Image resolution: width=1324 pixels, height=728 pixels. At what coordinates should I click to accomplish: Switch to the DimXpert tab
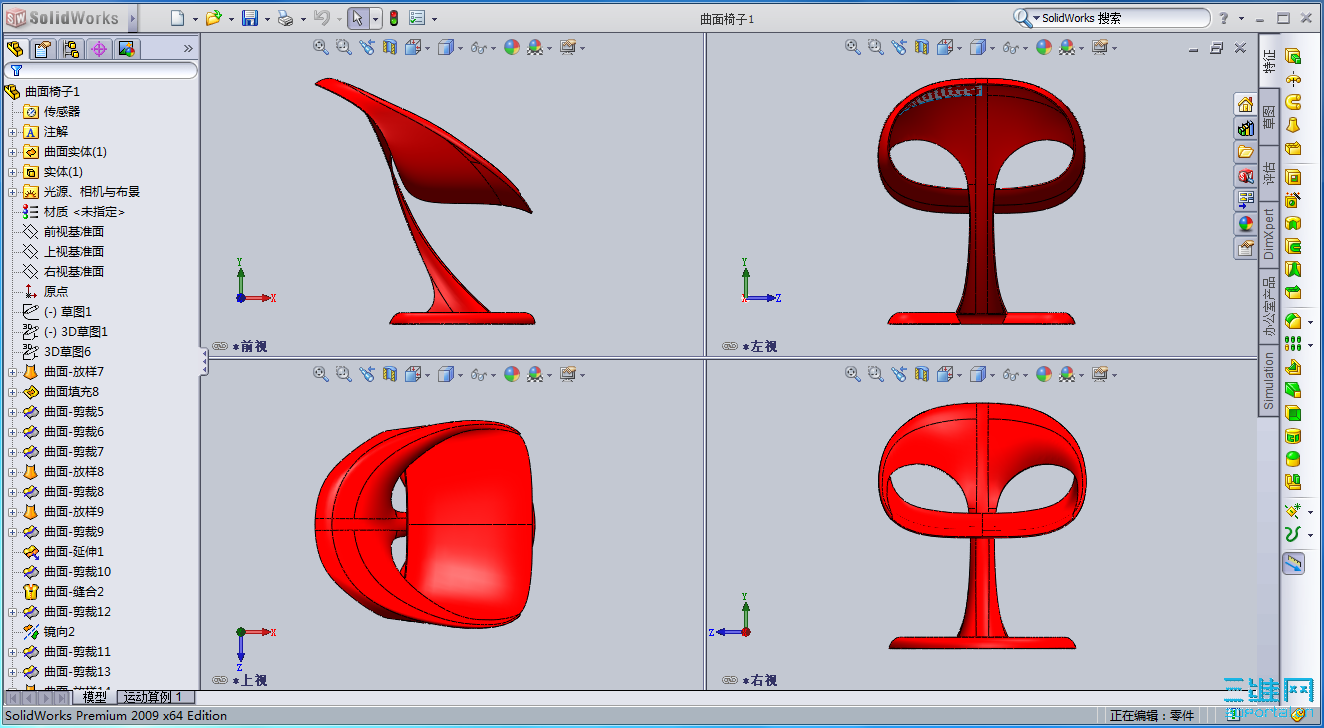point(1269,233)
